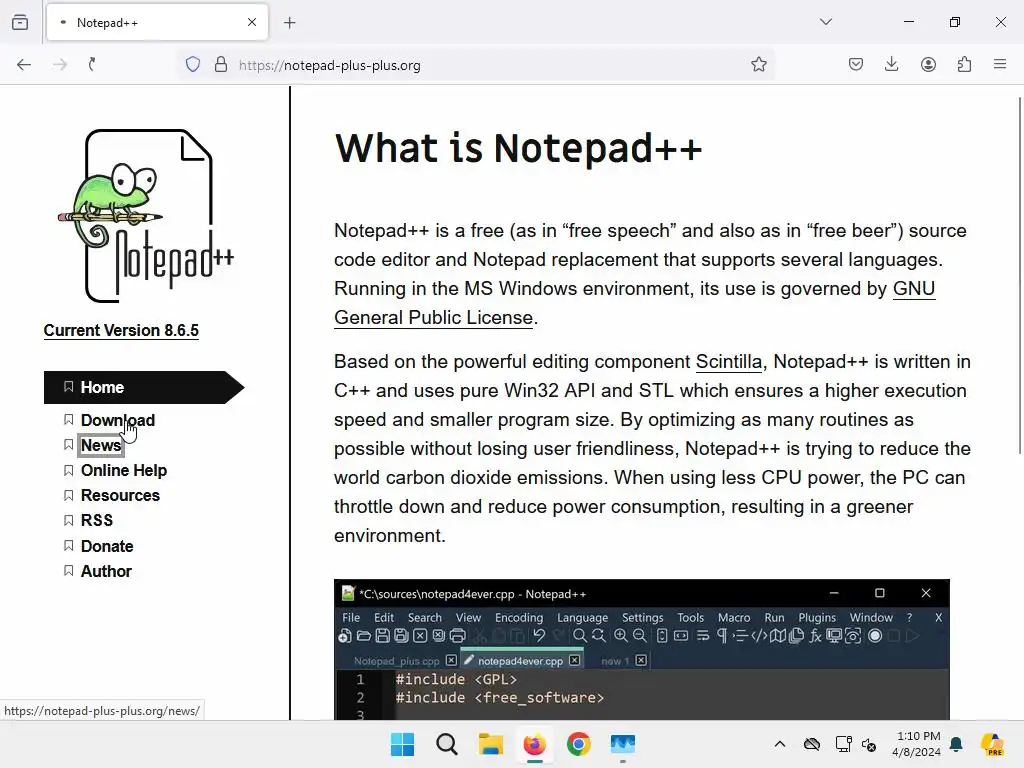Open the clock showing 1:10 PM
Viewport: 1024px width, 768px height.
pyautogui.click(x=916, y=744)
